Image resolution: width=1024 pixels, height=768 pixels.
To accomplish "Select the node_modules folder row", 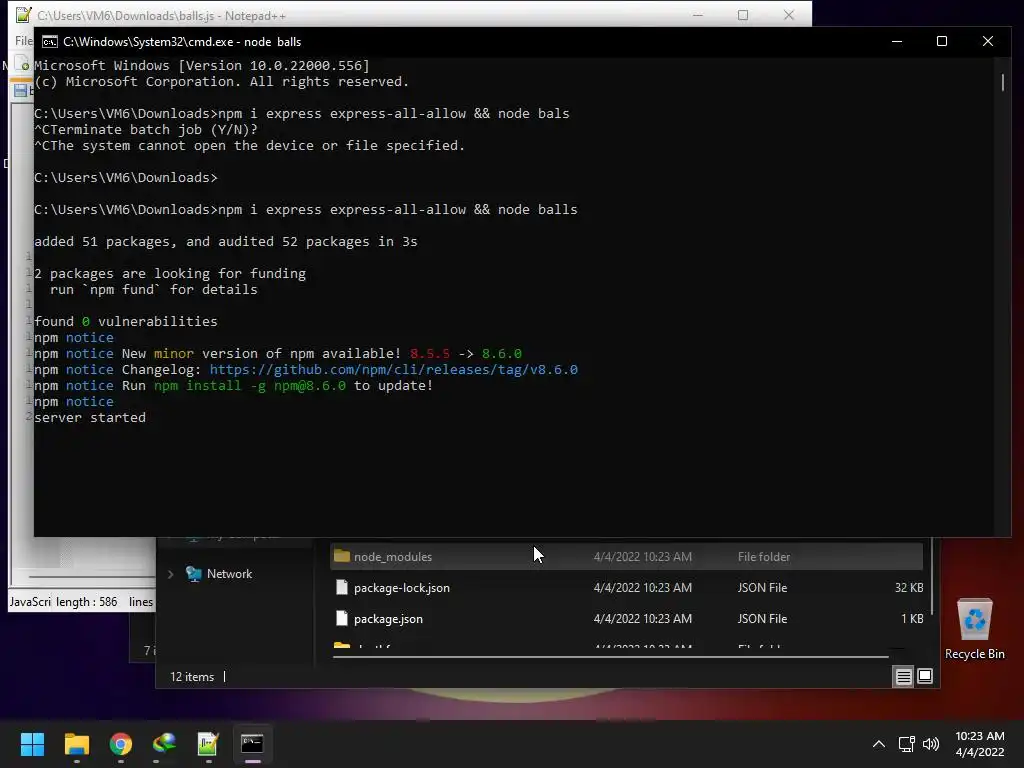I will (626, 556).
